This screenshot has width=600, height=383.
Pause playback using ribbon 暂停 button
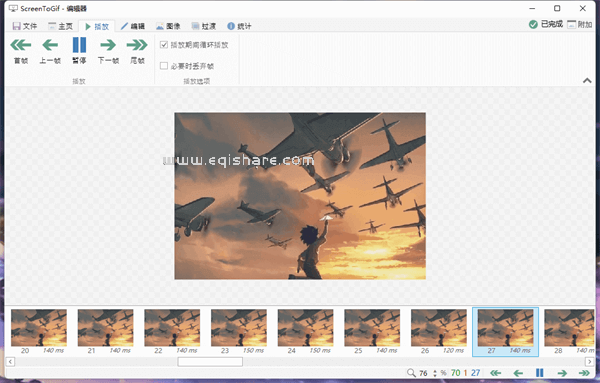pos(79,50)
